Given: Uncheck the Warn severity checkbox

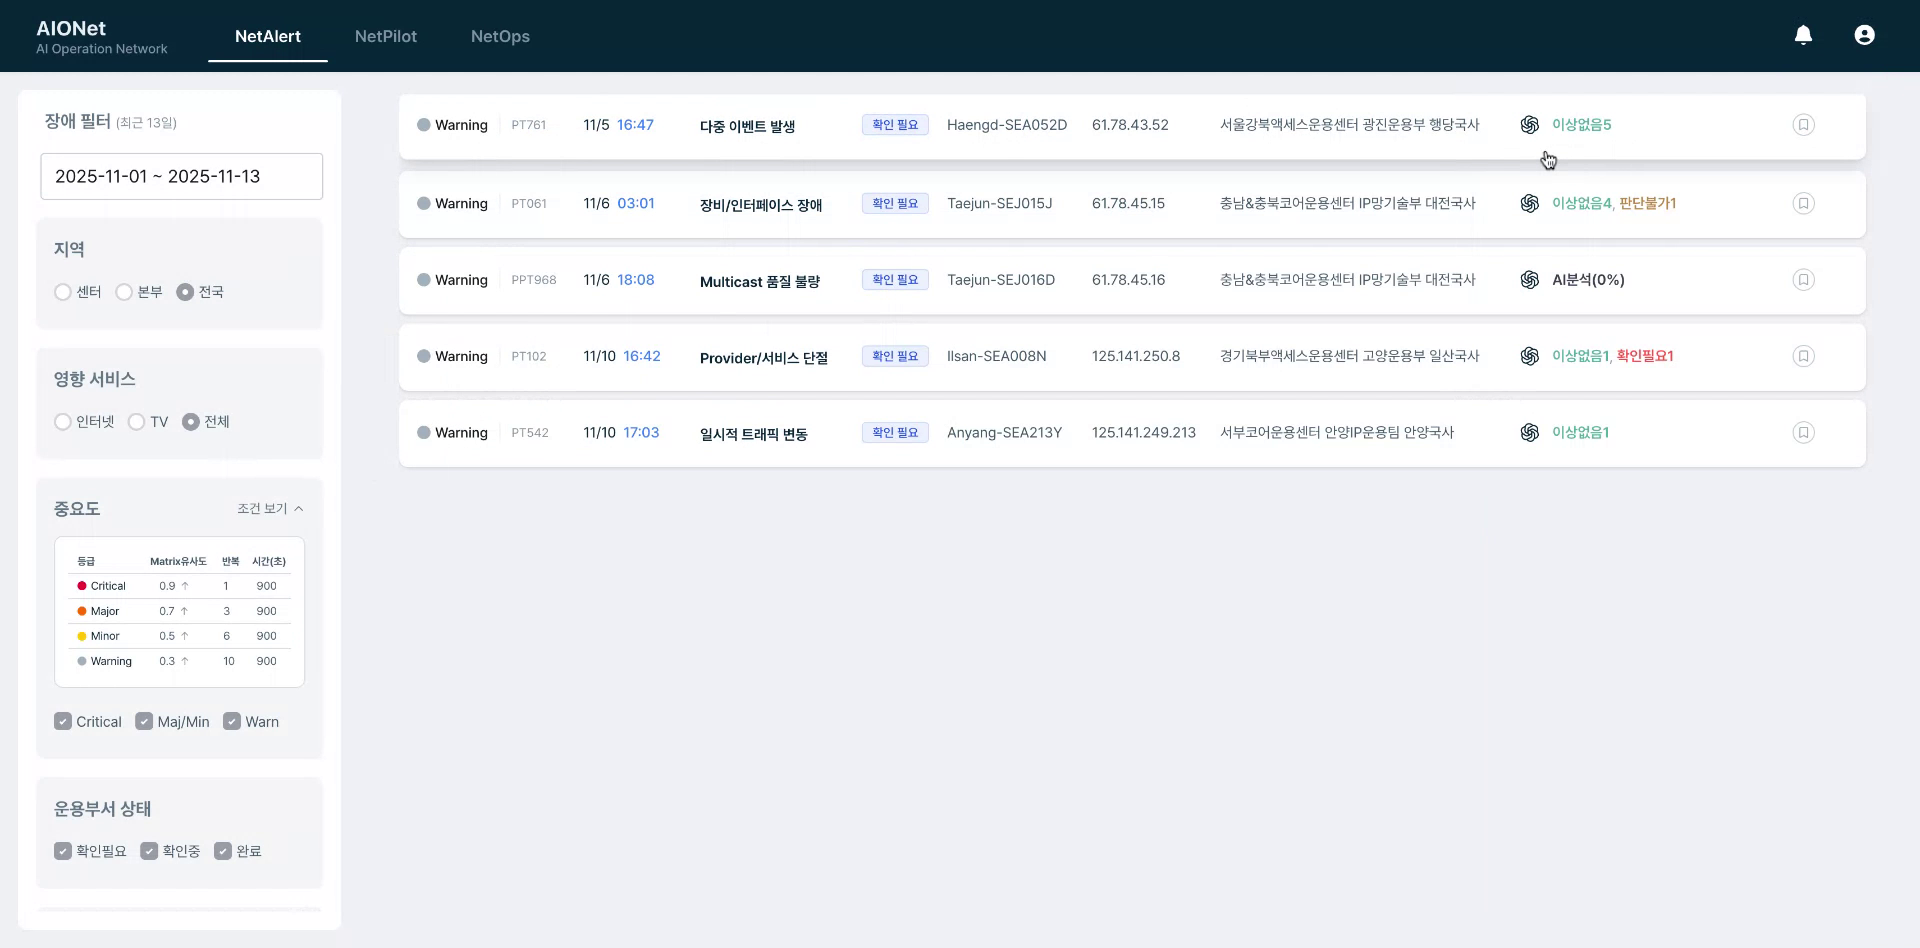Looking at the screenshot, I should pyautogui.click(x=232, y=721).
